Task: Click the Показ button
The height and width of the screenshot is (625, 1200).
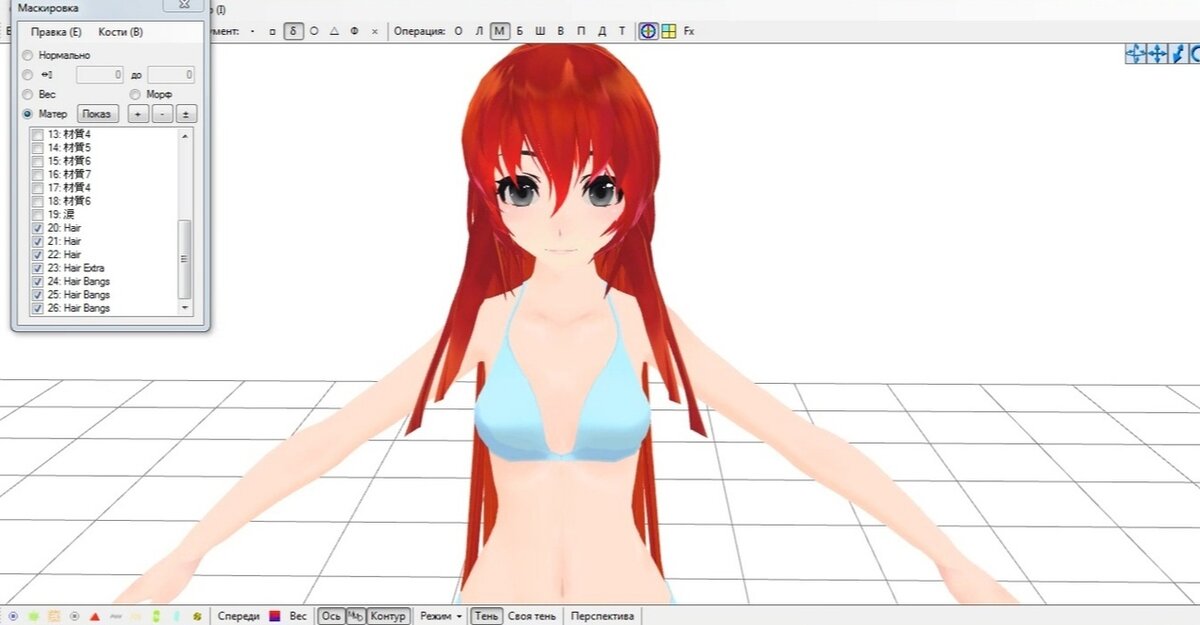Action: tap(98, 114)
